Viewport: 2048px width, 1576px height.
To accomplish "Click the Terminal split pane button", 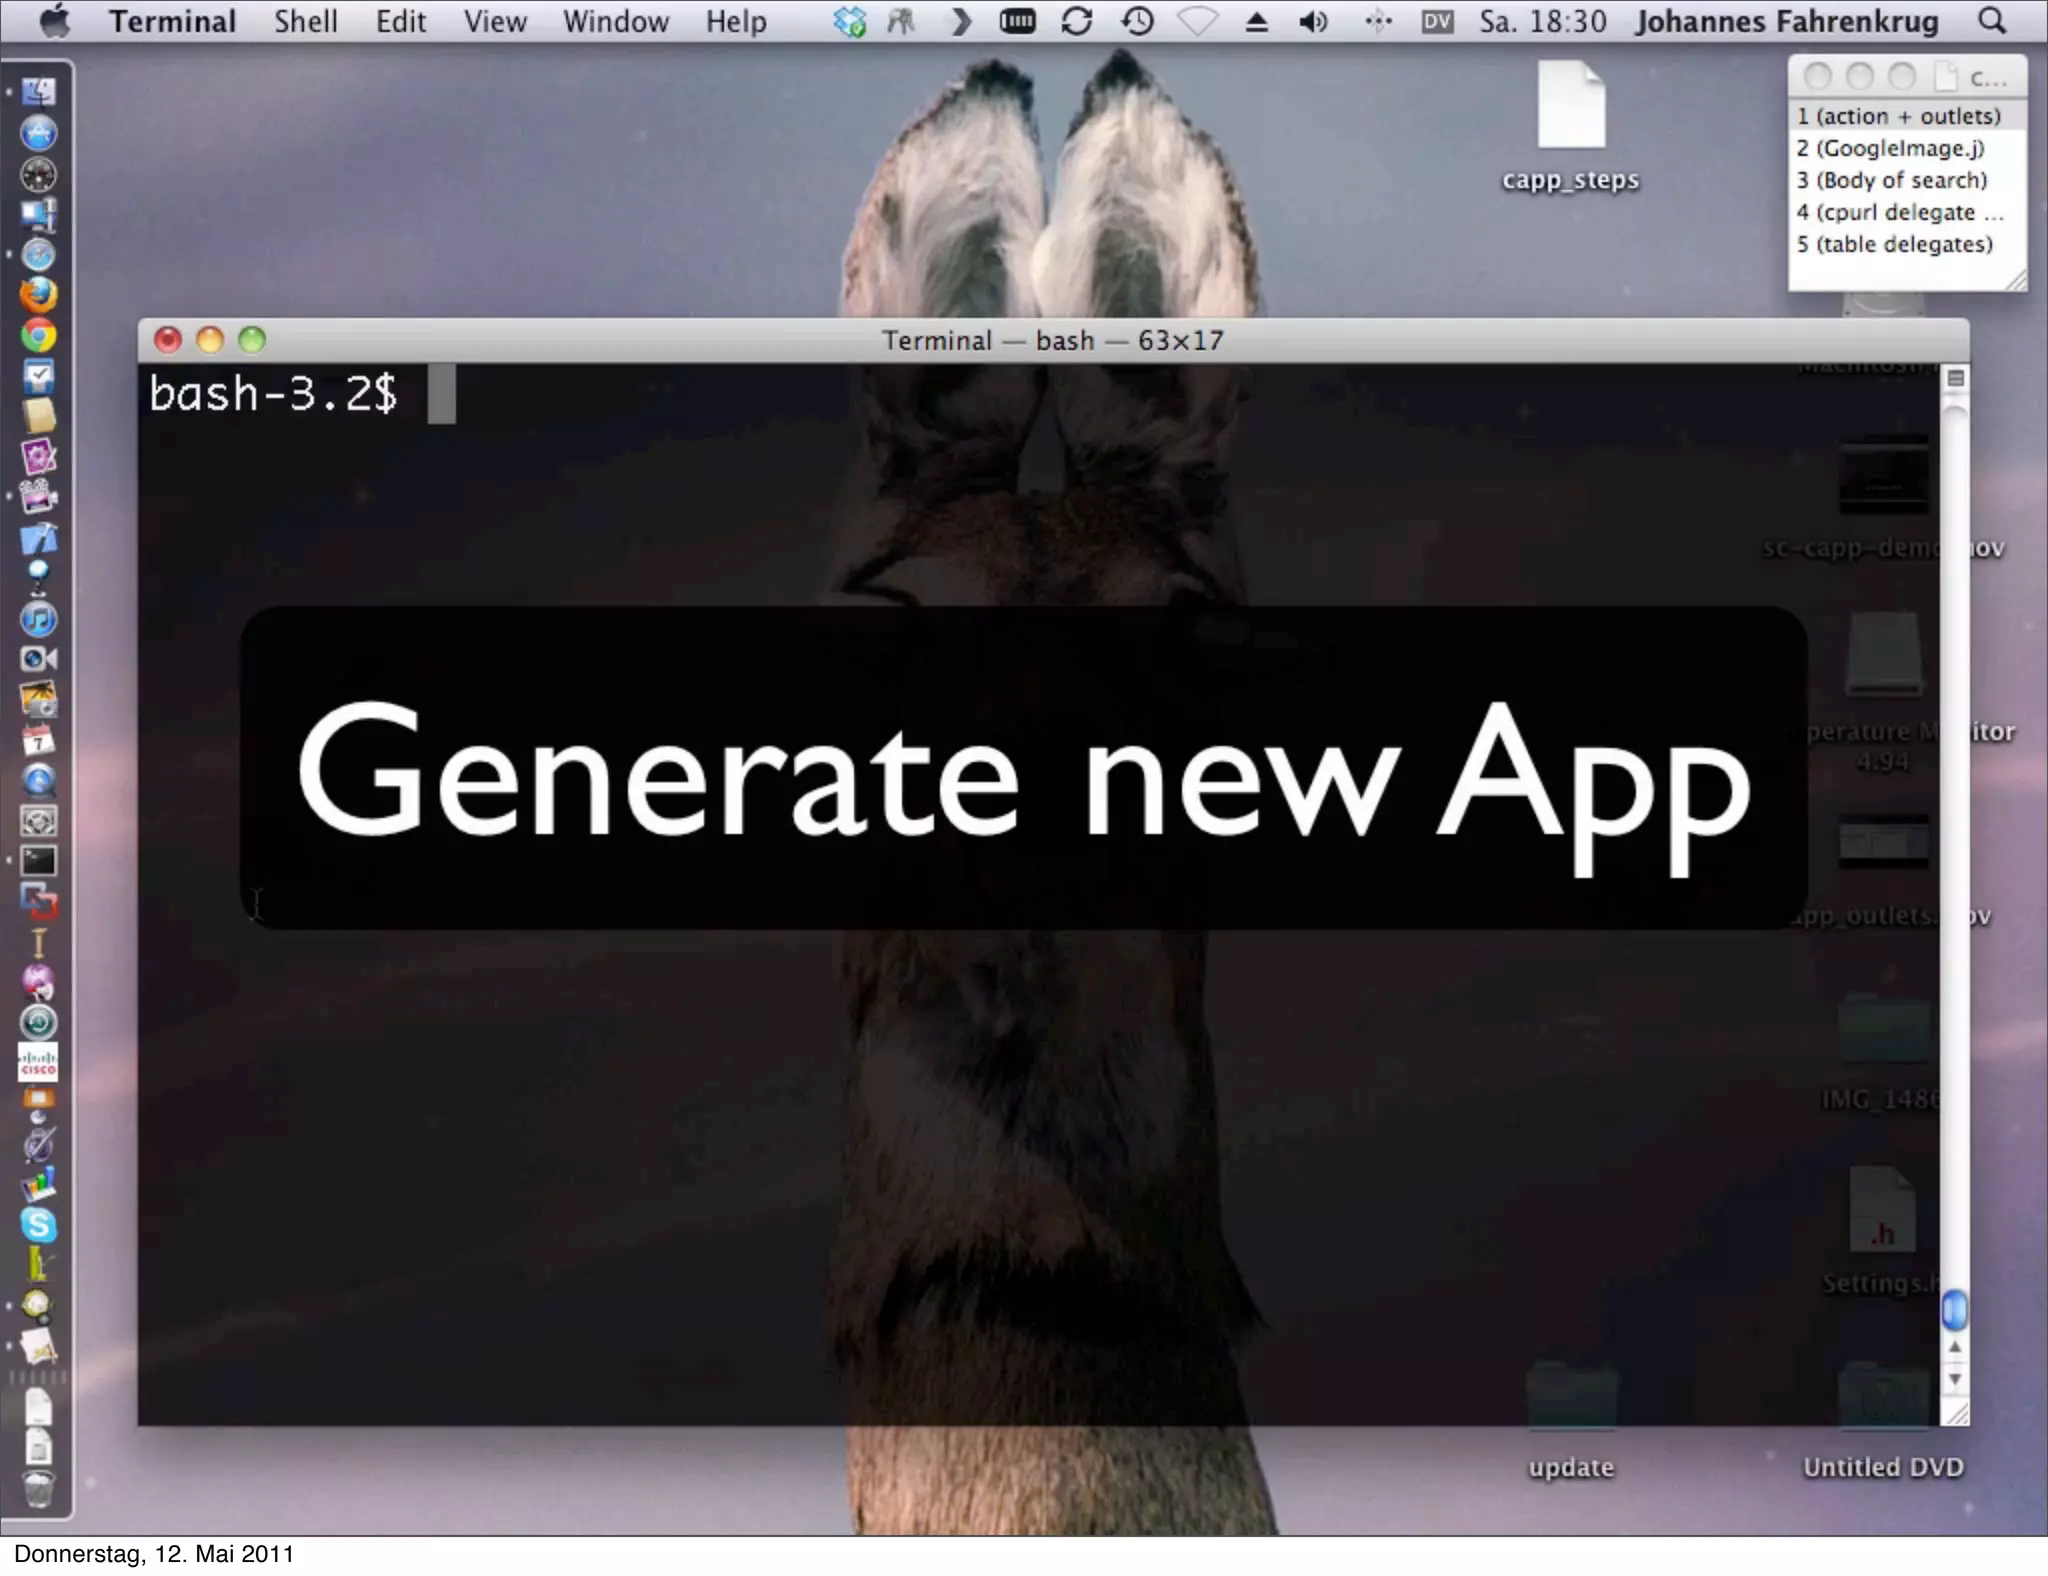I will 1956,378.
